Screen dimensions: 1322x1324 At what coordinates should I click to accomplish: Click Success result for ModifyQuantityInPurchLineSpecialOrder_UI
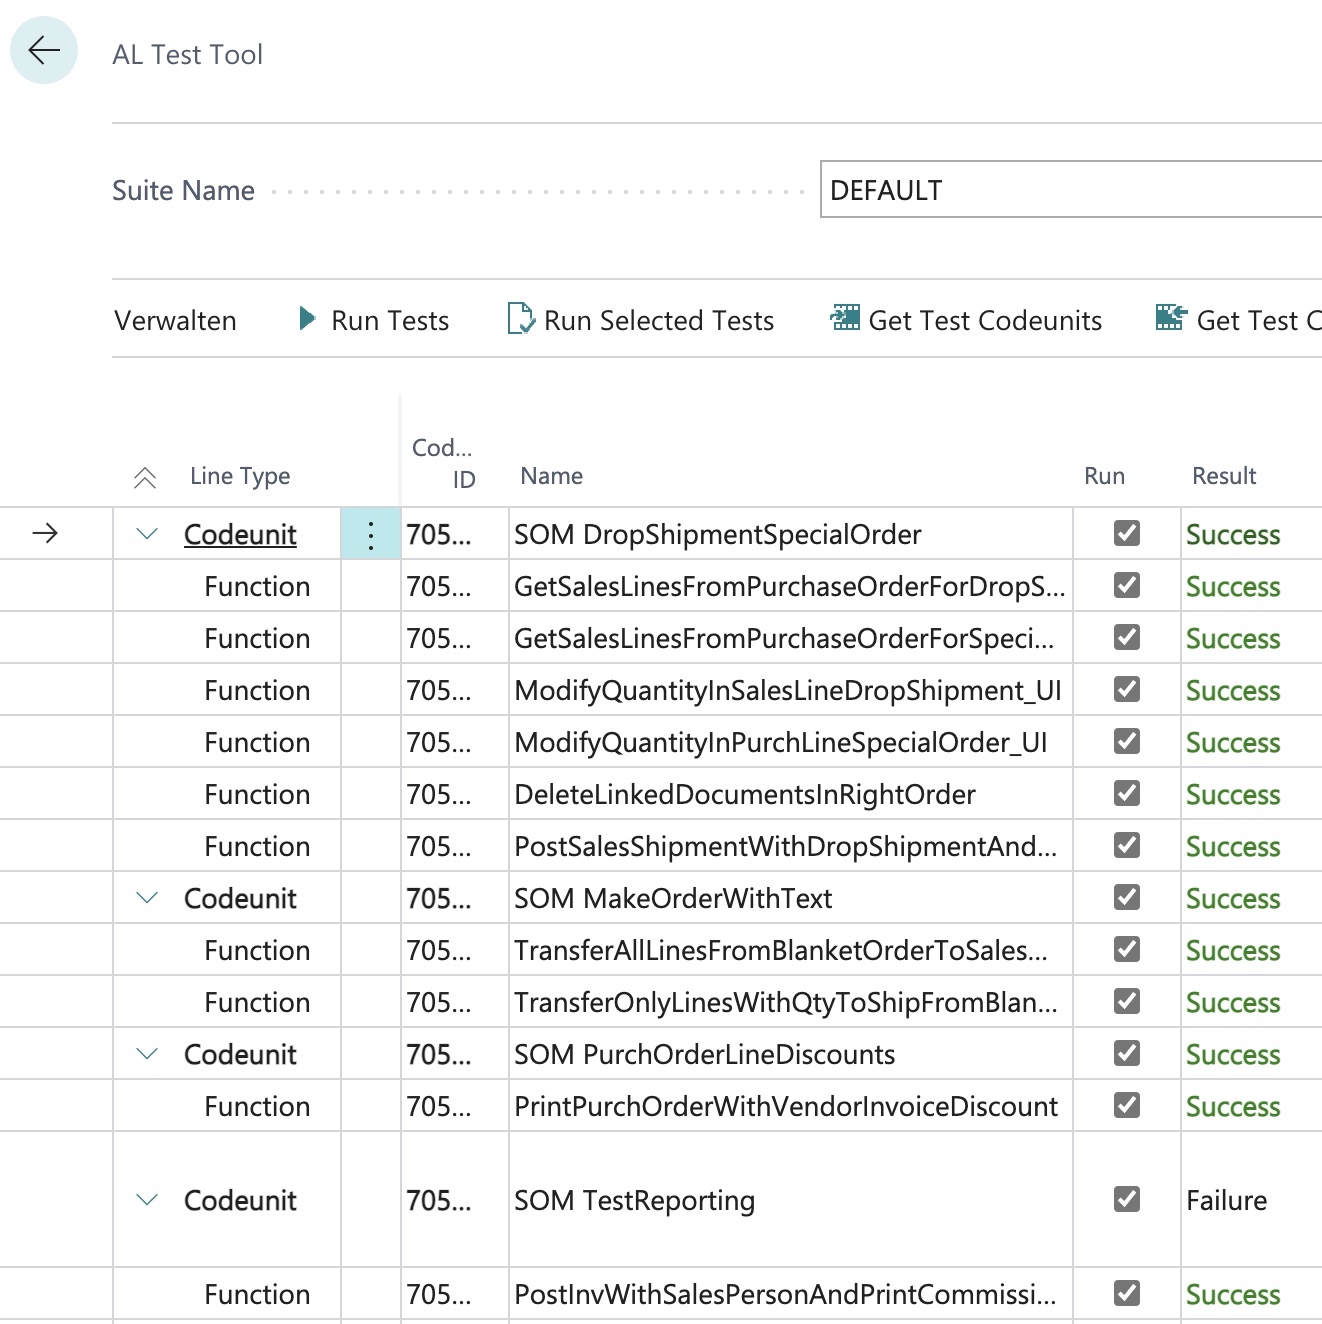tap(1233, 743)
